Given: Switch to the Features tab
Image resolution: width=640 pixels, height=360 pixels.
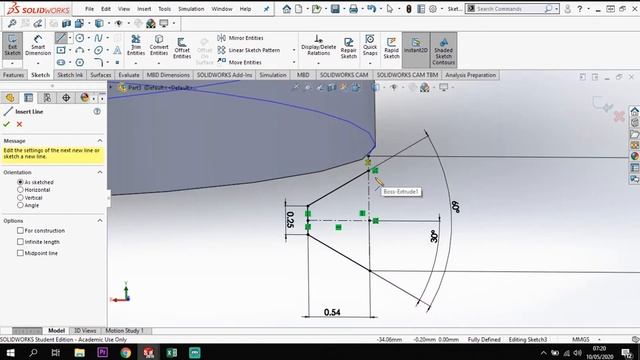Looking at the screenshot, I should 13,75.
